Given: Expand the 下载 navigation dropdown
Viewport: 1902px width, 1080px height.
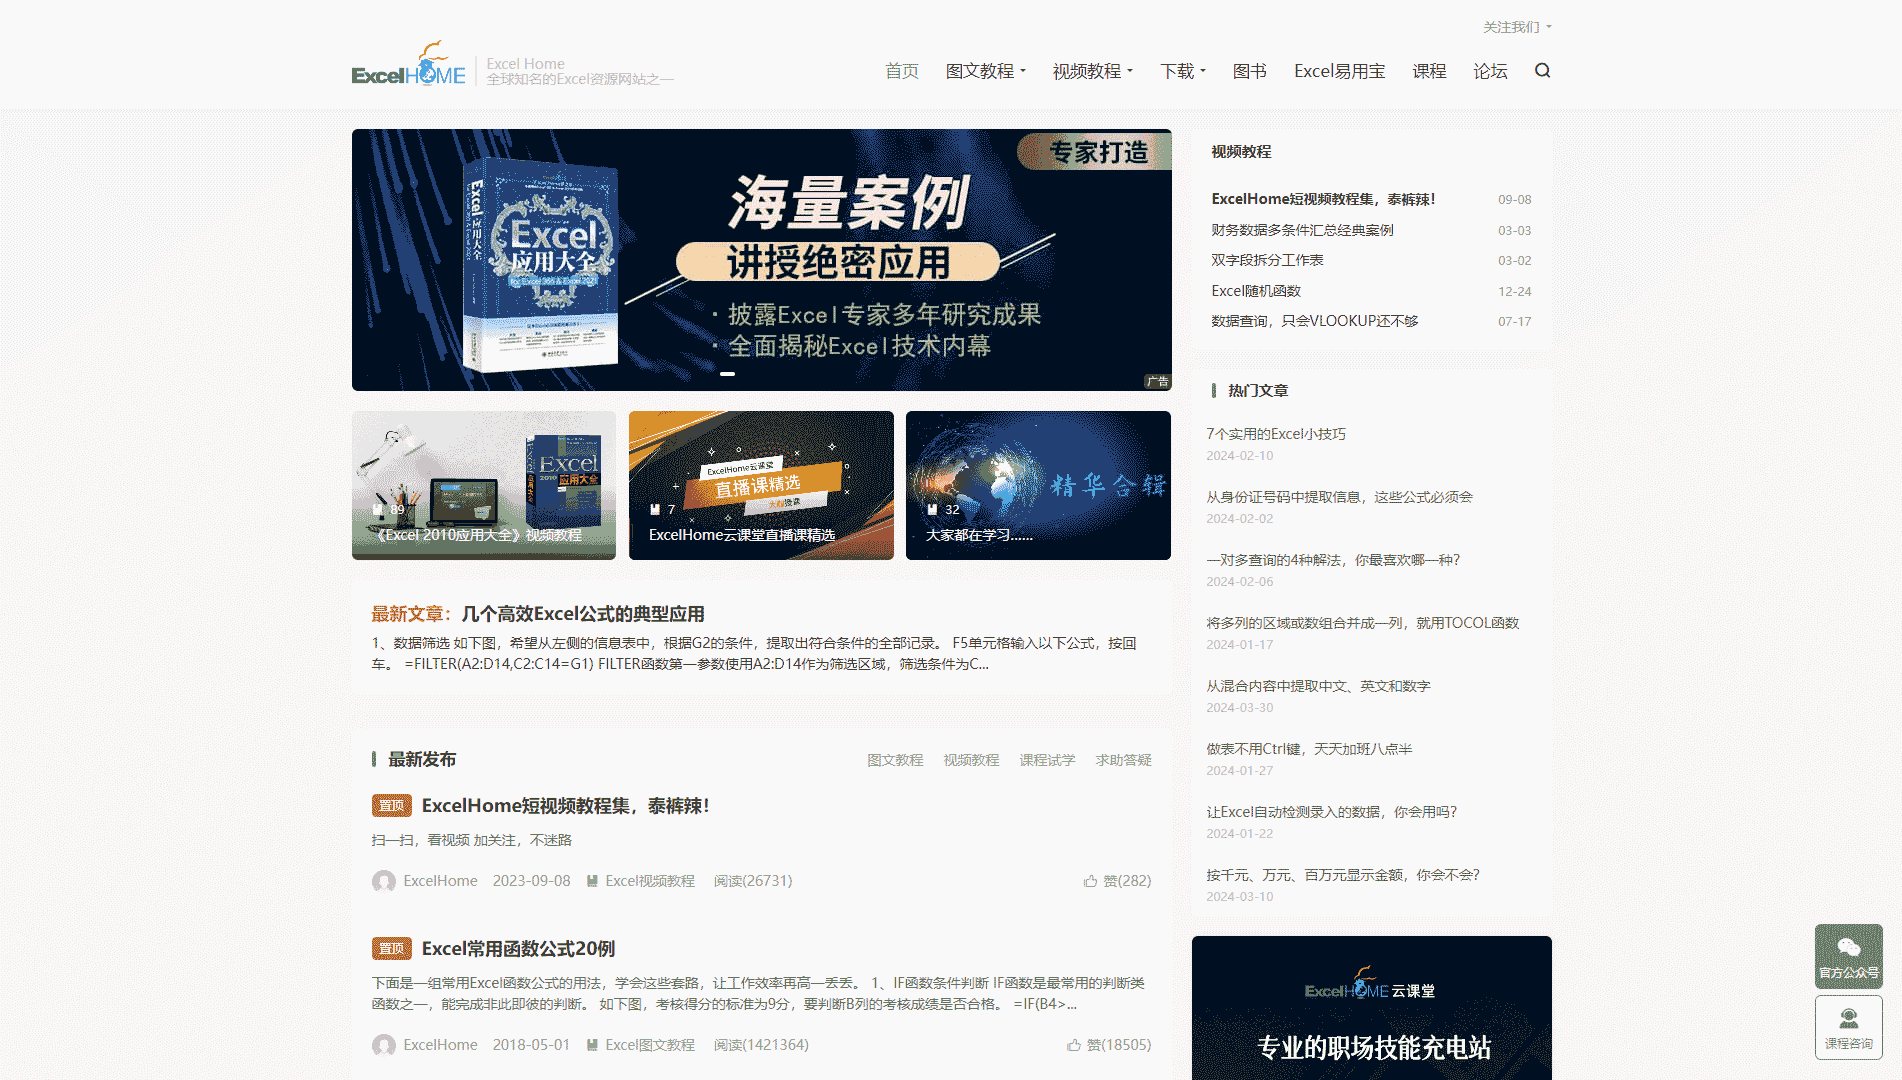Looking at the screenshot, I should click(x=1183, y=71).
